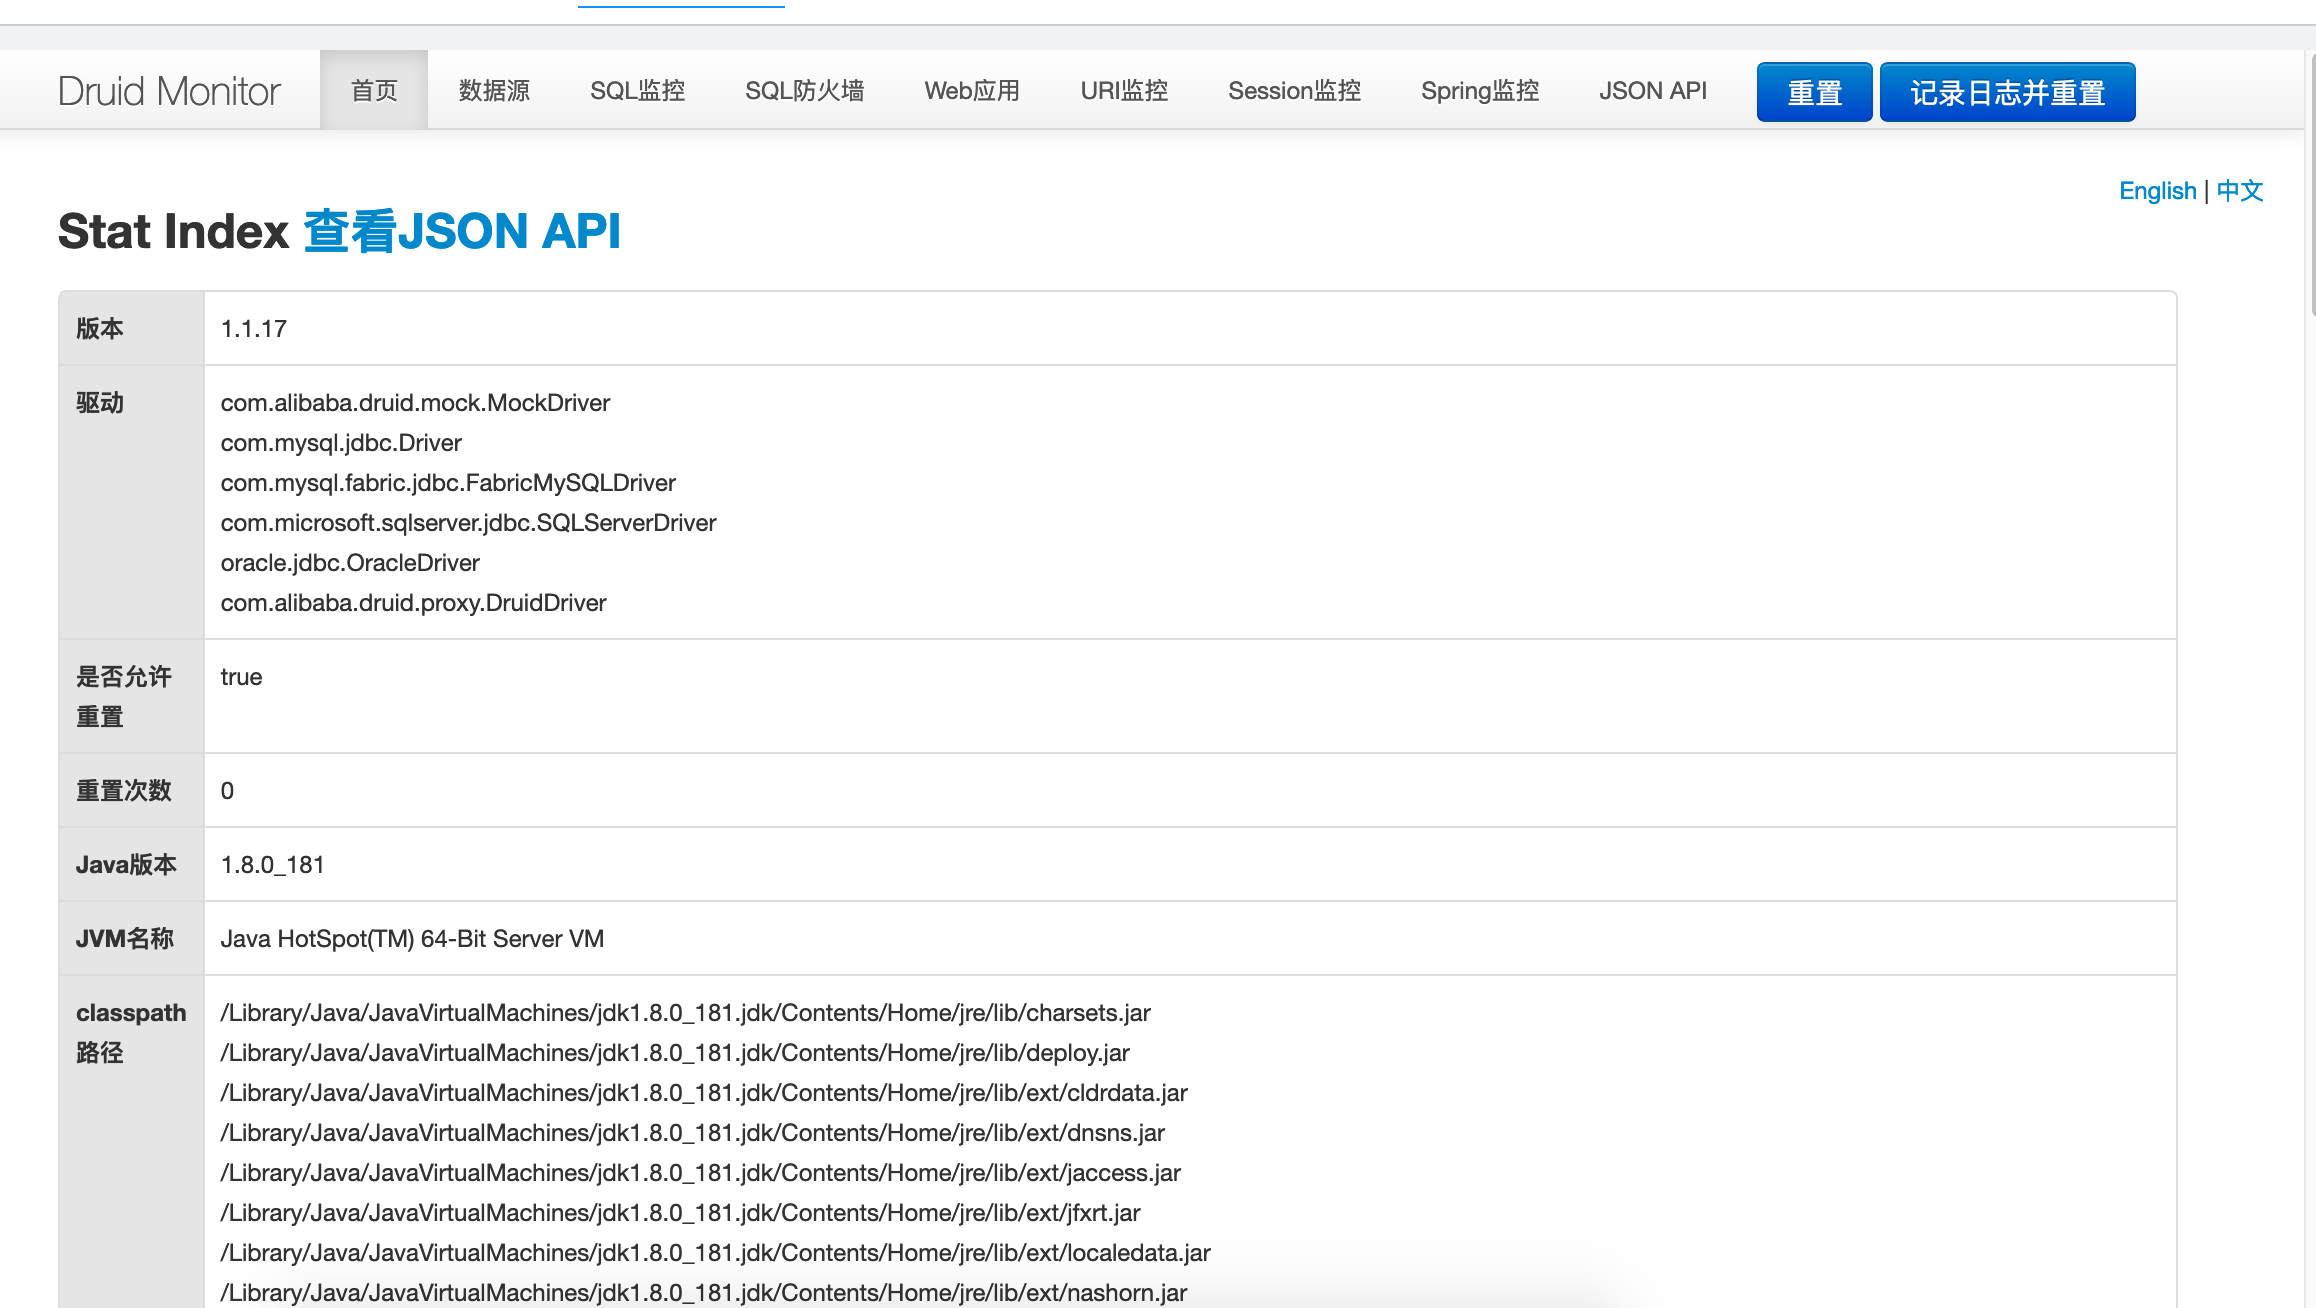
Task: Open the 首页 tab
Action: point(374,90)
